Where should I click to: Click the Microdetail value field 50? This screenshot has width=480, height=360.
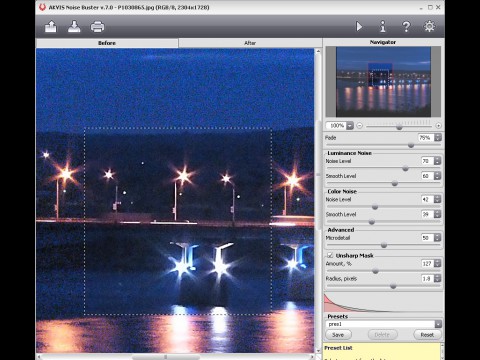click(x=427, y=238)
